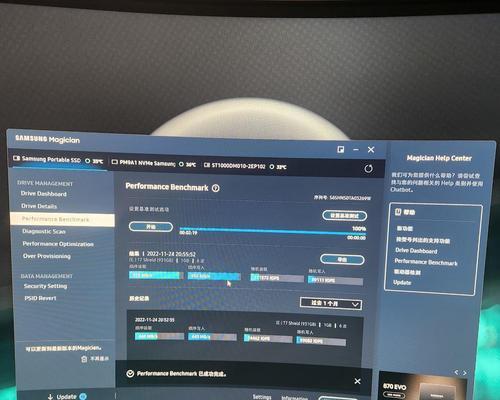Click the benchmark settings button above progress bar

click(345, 216)
